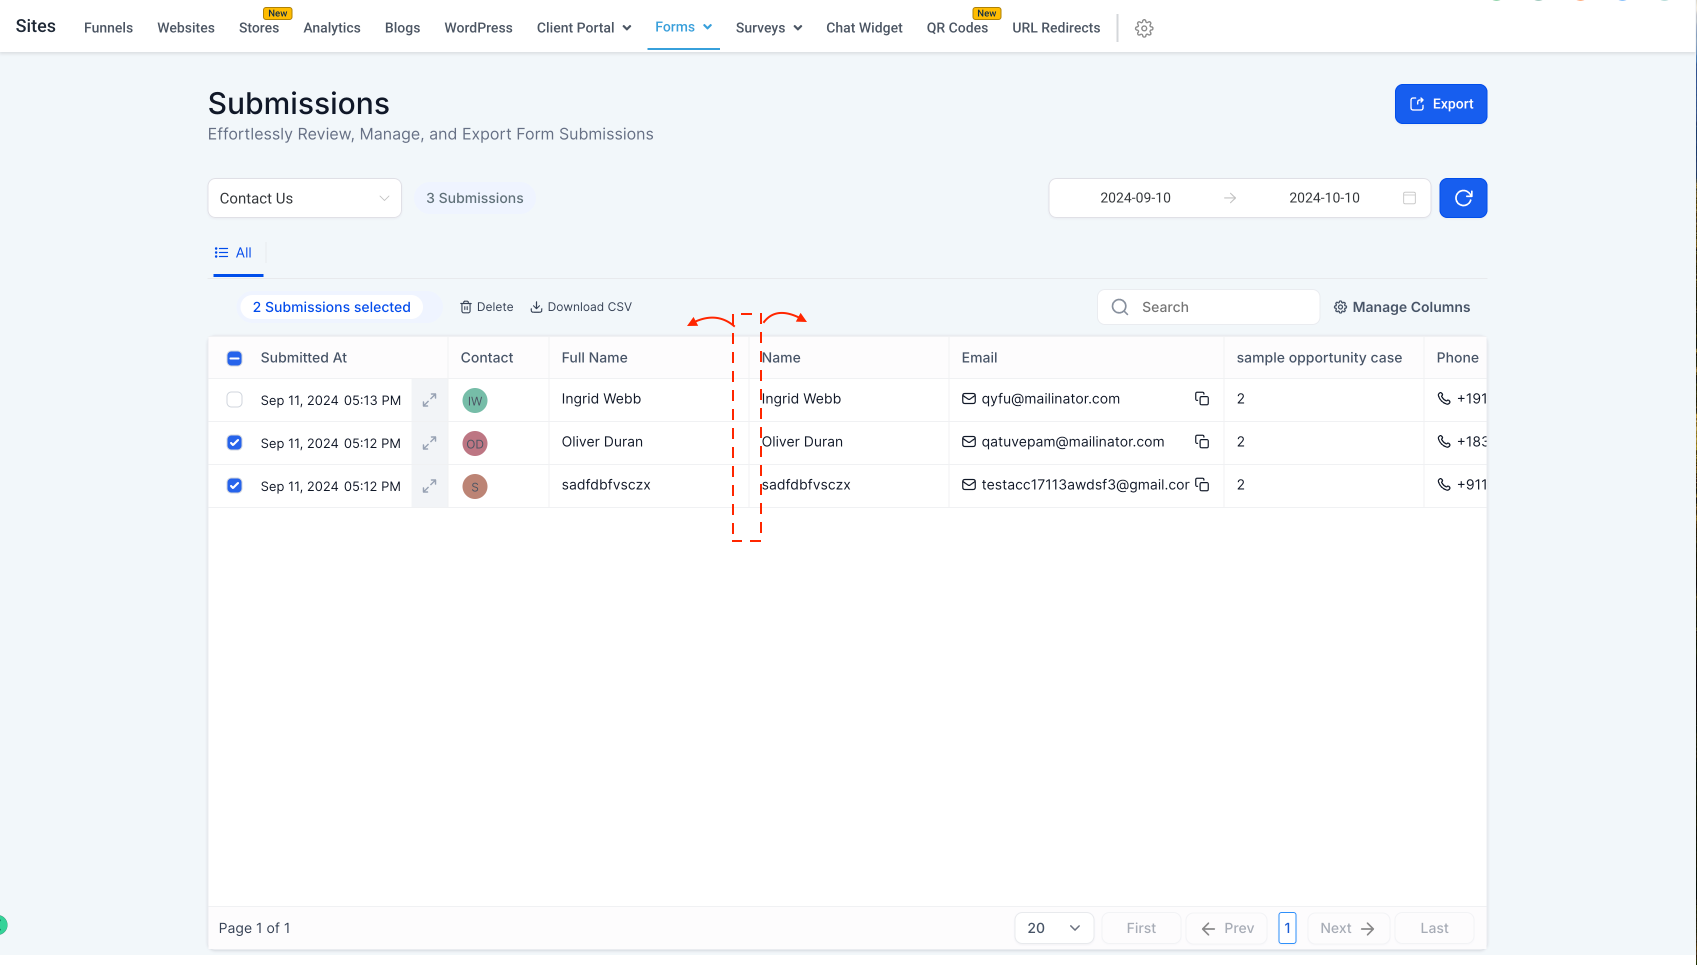The image size is (1697, 965).
Task: Select the All submissions tab
Action: click(x=234, y=253)
